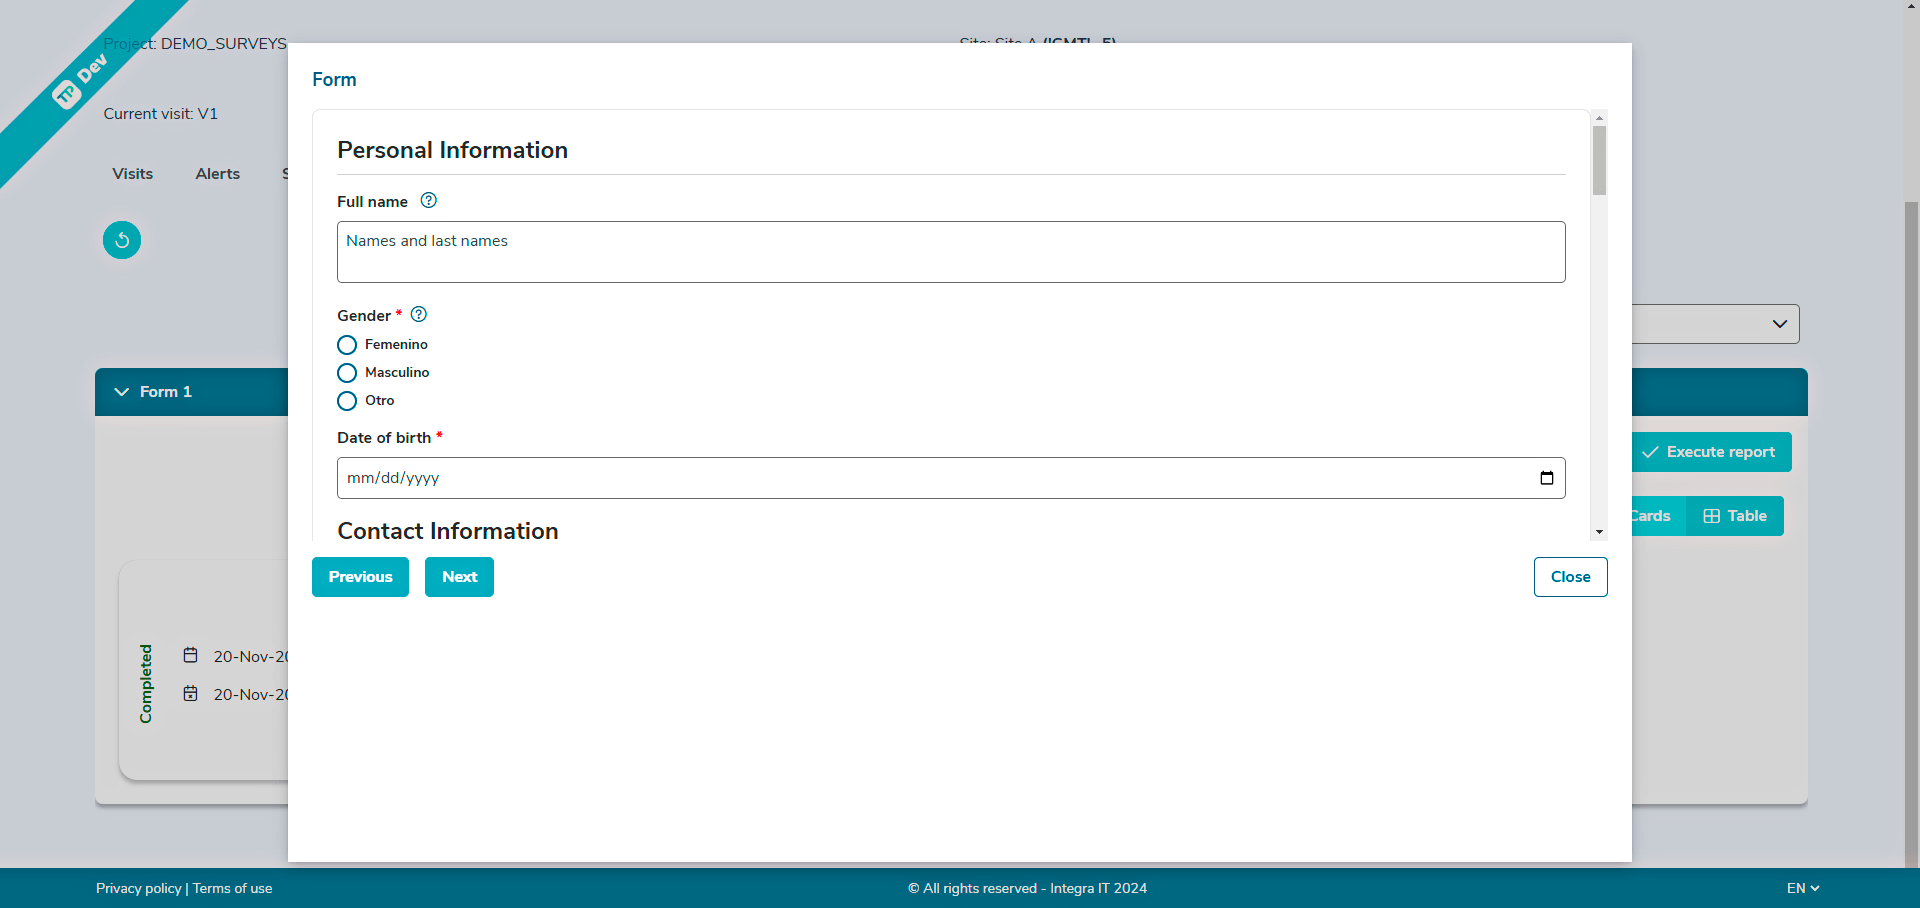
Task: Click the circular refresh icon button
Action: pyautogui.click(x=122, y=240)
